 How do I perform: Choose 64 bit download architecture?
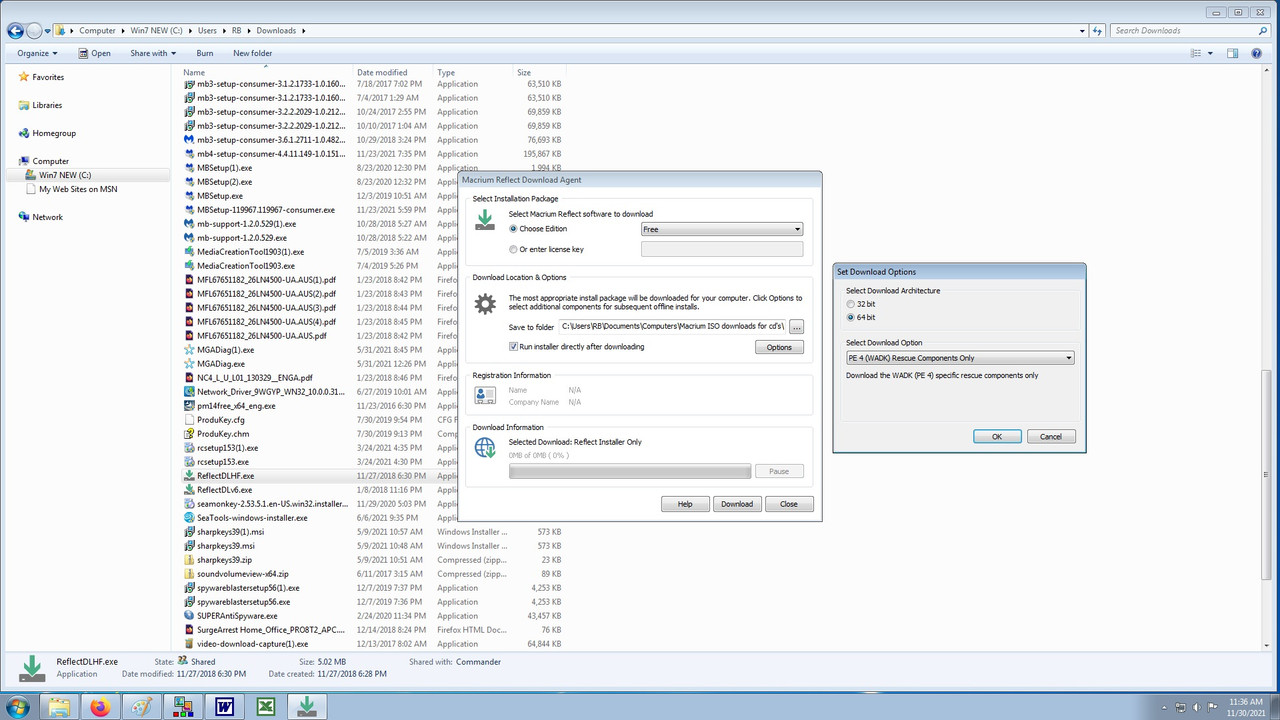(851, 318)
